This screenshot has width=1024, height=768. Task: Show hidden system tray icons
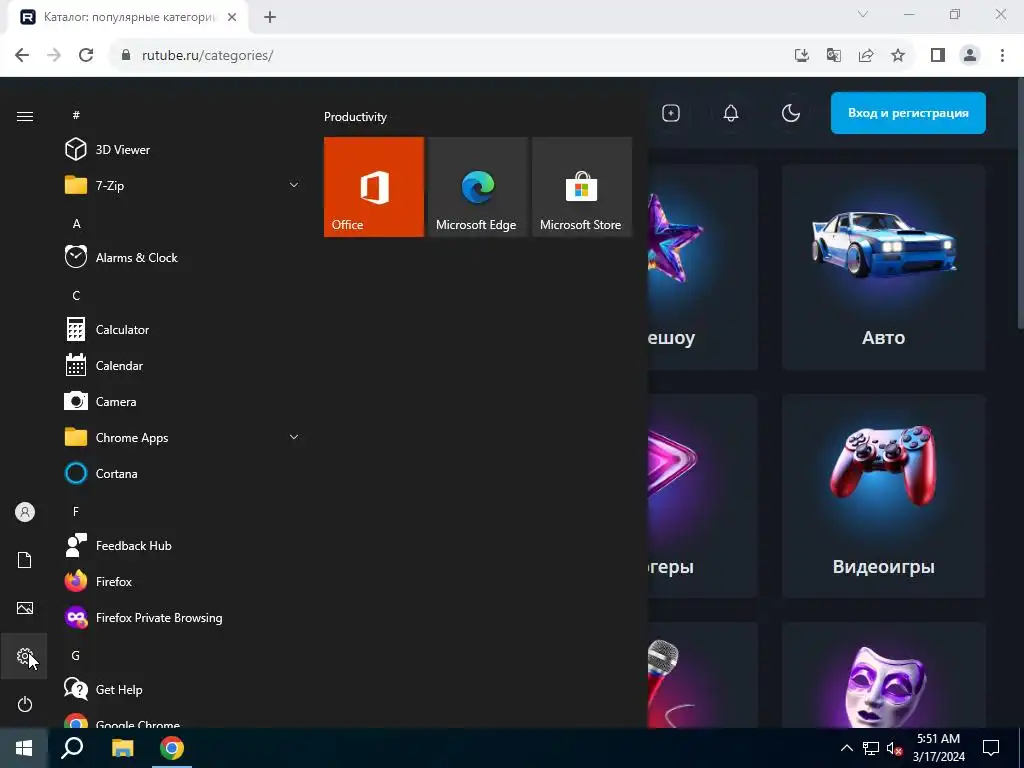point(846,748)
